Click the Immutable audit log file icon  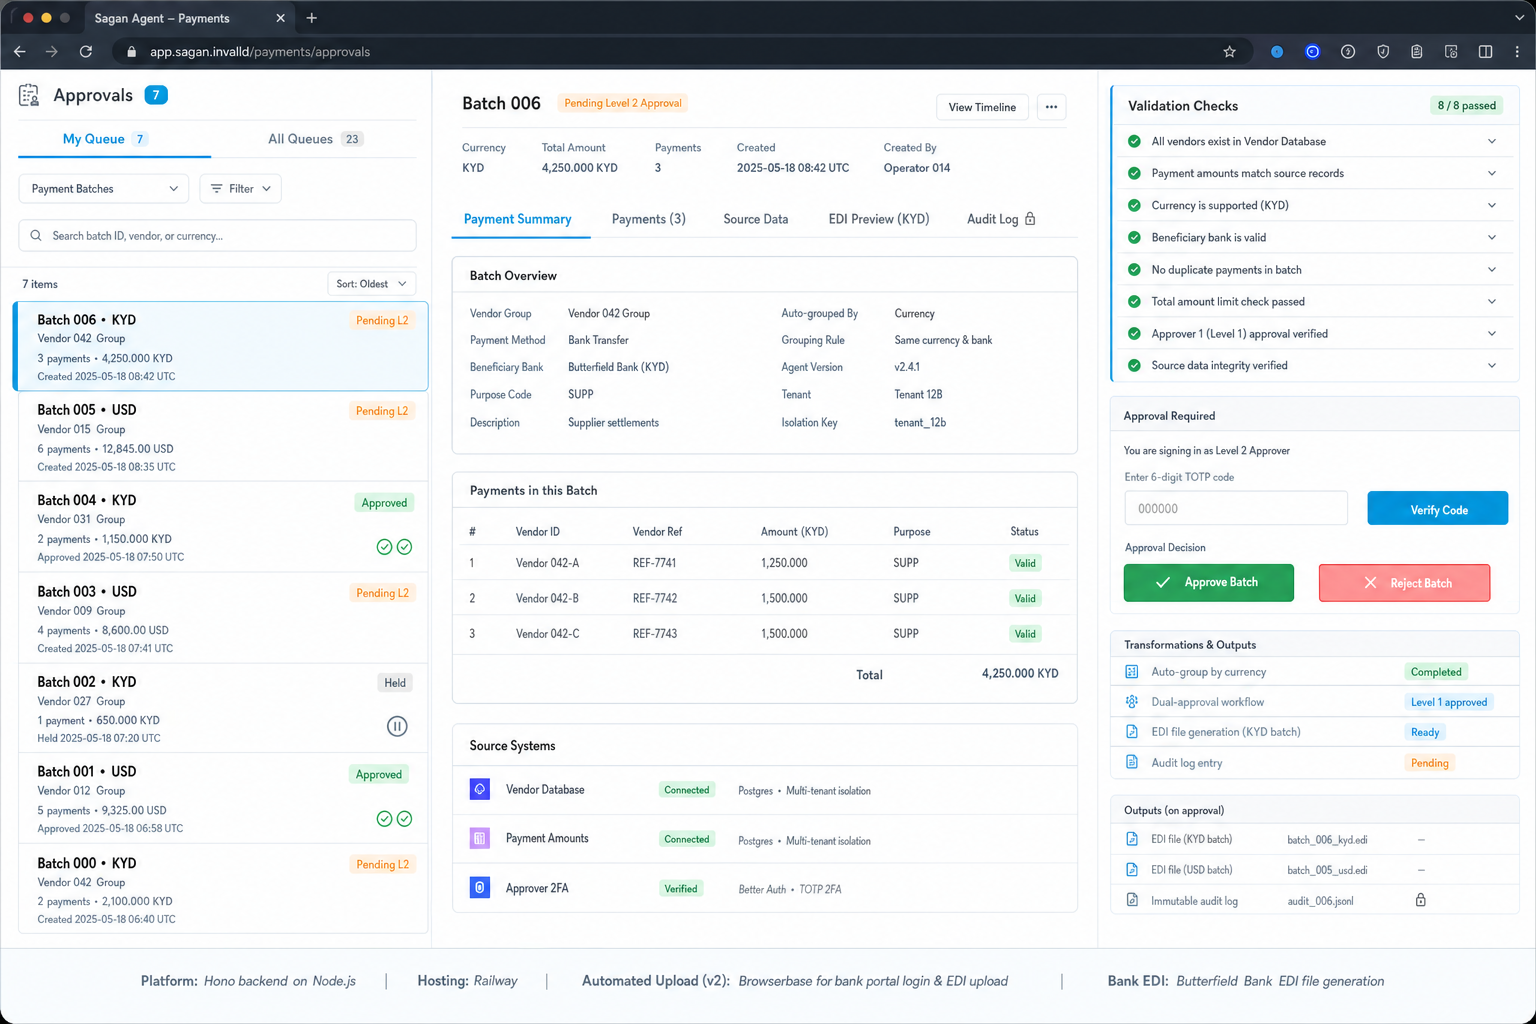click(x=1132, y=900)
